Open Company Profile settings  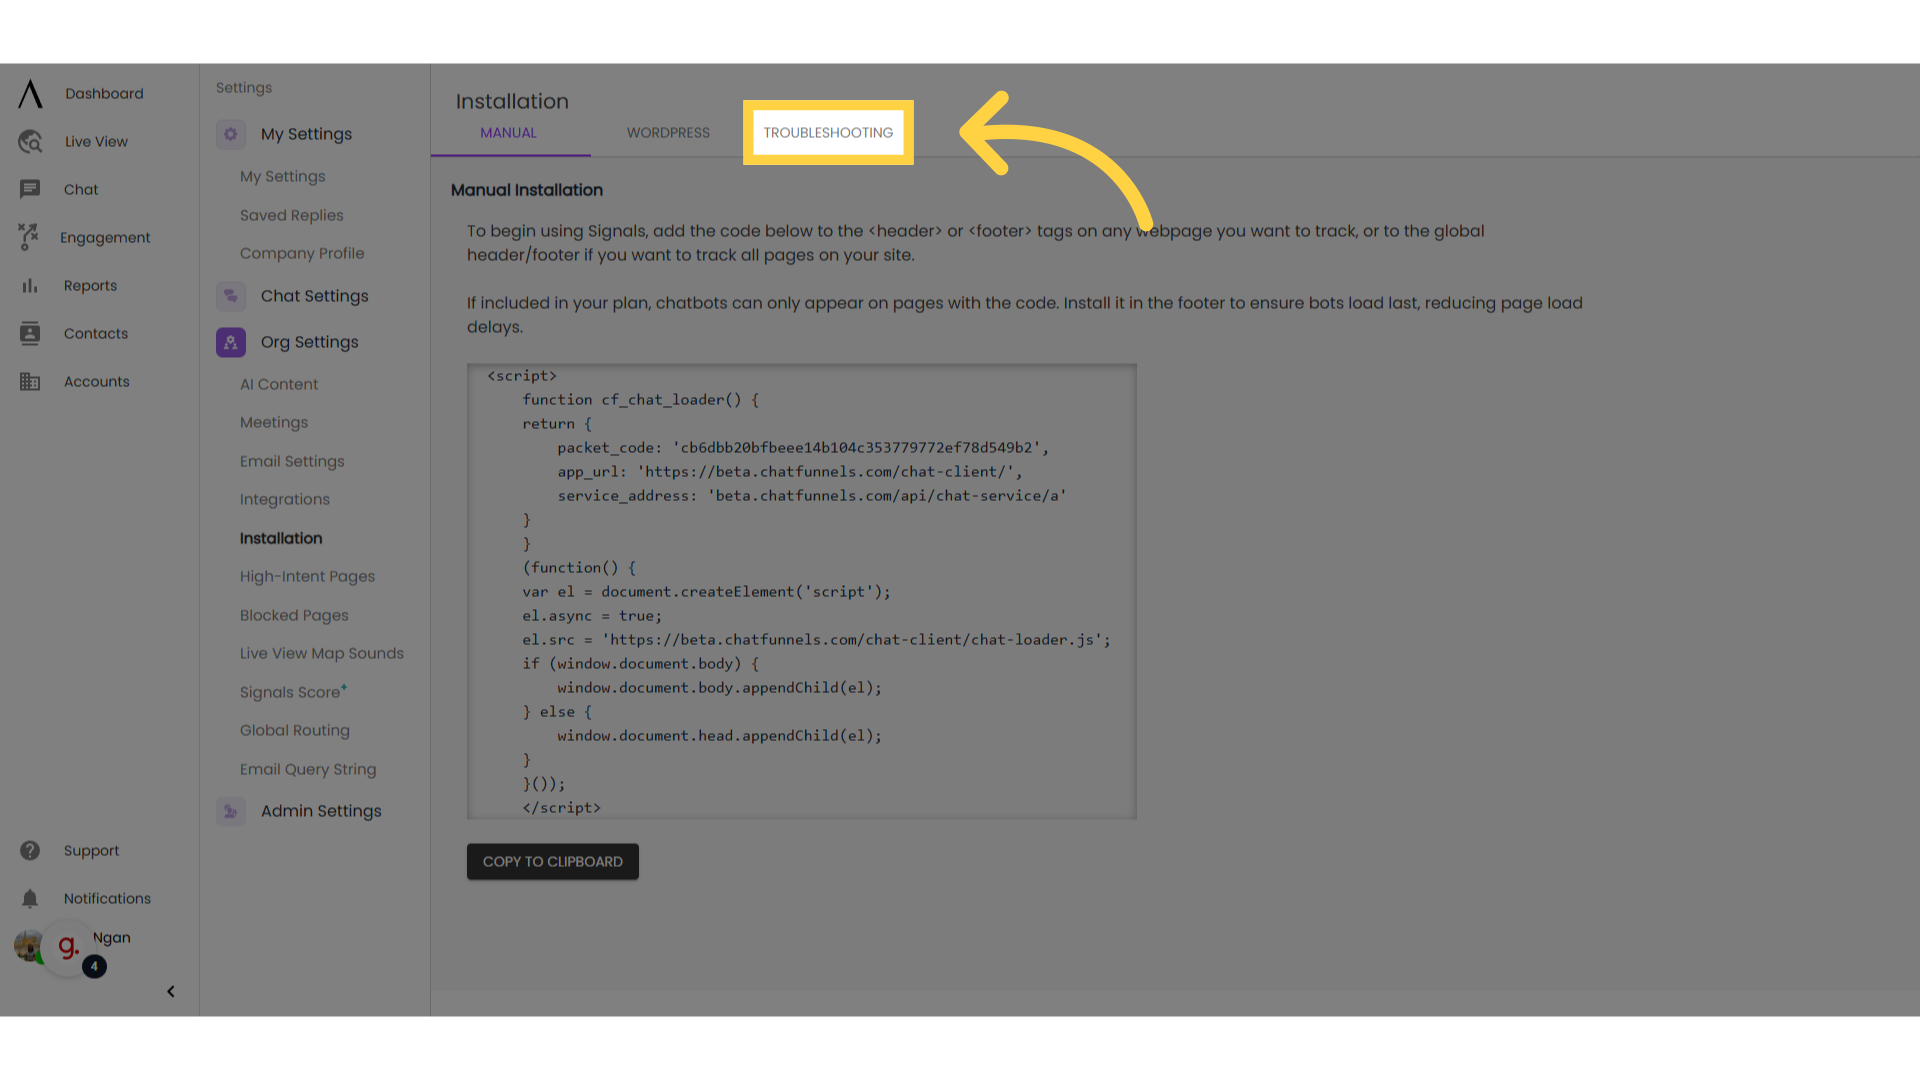[x=302, y=253]
